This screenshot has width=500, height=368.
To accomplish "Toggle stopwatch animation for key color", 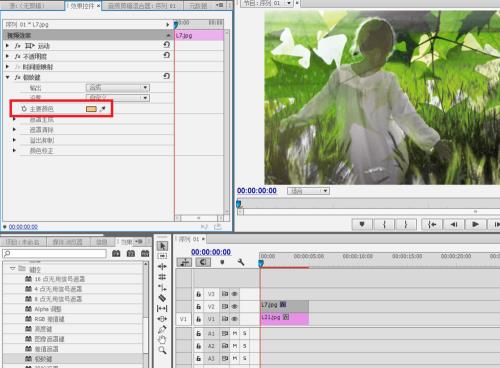I will pos(24,109).
